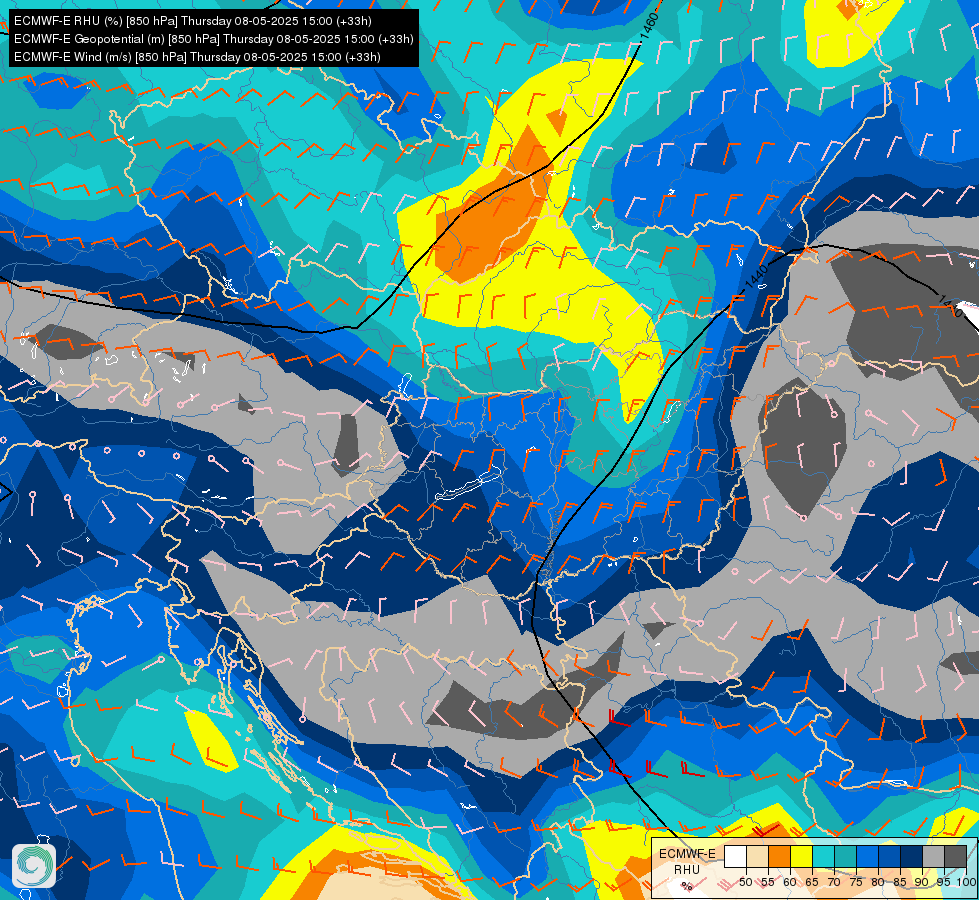Click the legend value 75
The width and height of the screenshot is (979, 900).
point(856,882)
